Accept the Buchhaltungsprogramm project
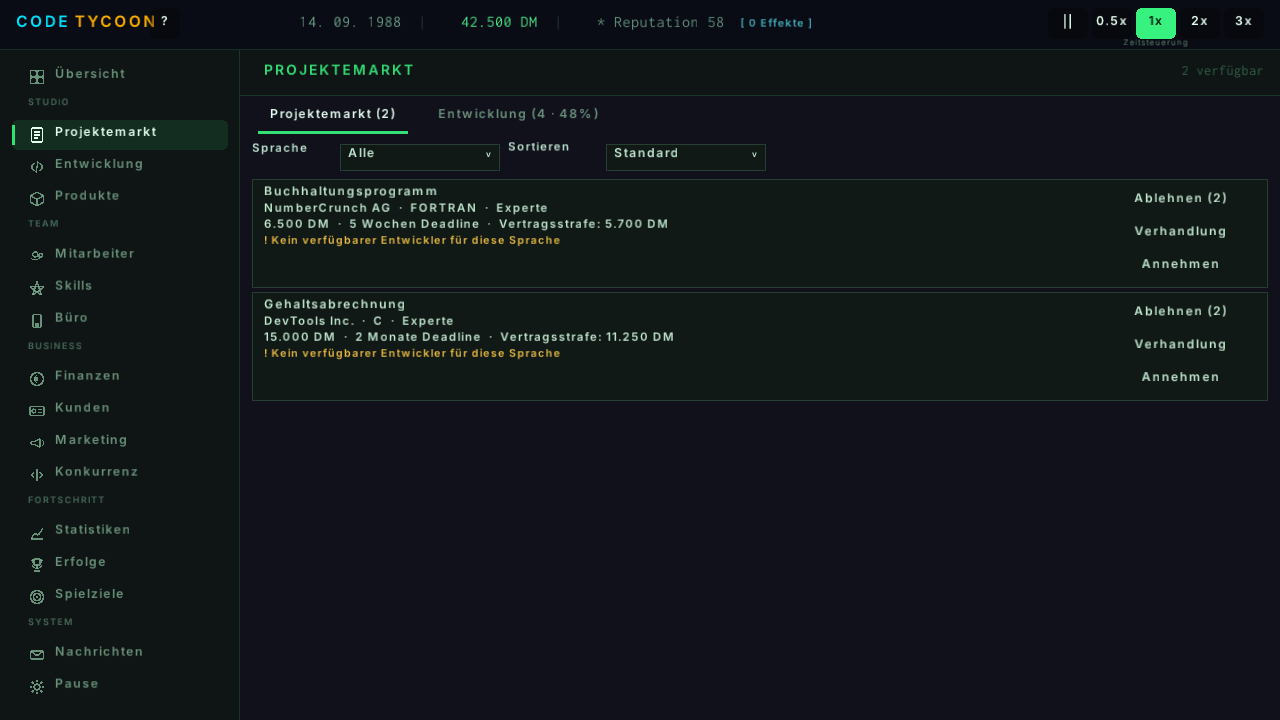 1180,264
